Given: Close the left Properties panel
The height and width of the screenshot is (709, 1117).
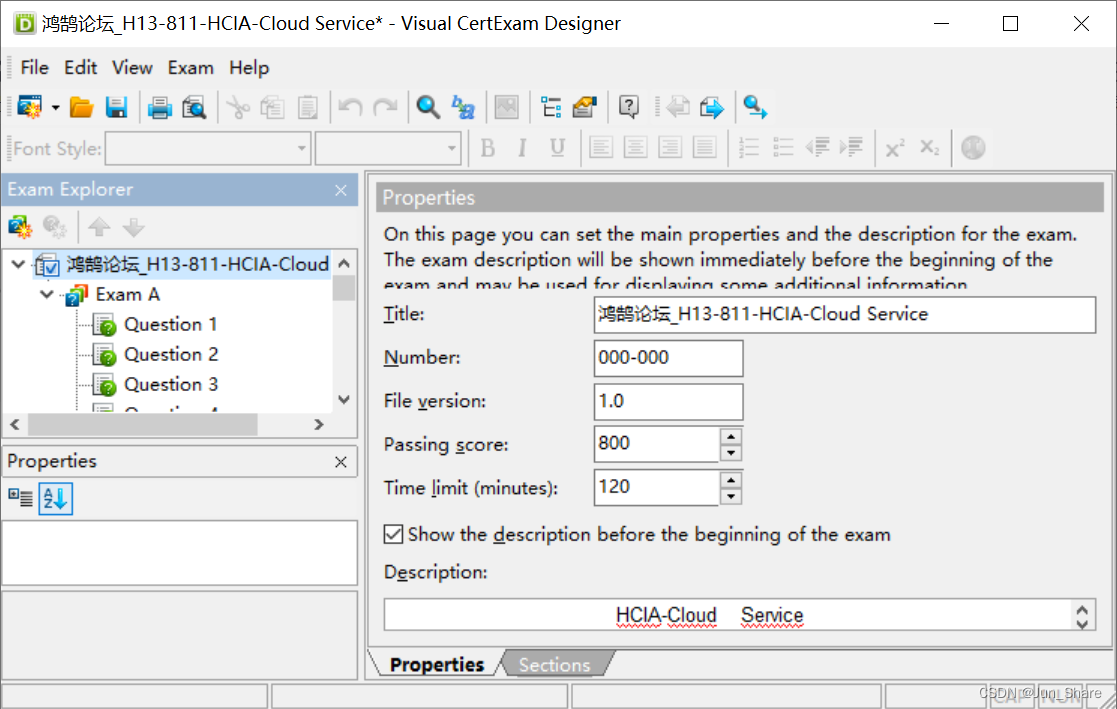Looking at the screenshot, I should pyautogui.click(x=341, y=462).
